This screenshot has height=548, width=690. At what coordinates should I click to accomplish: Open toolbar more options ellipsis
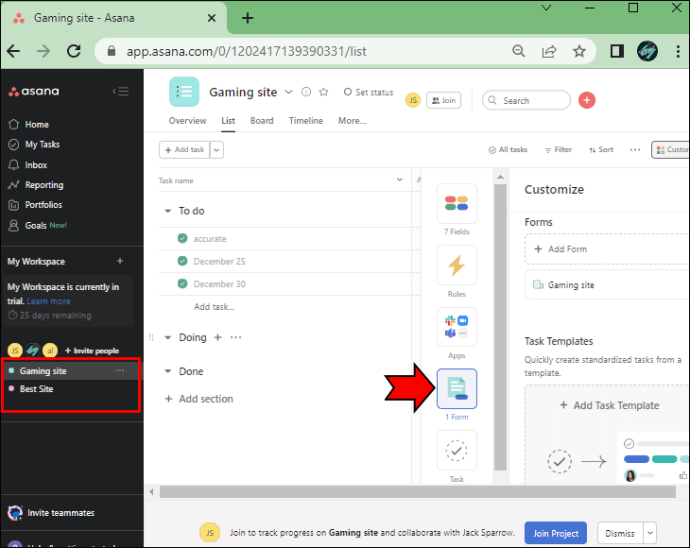635,150
